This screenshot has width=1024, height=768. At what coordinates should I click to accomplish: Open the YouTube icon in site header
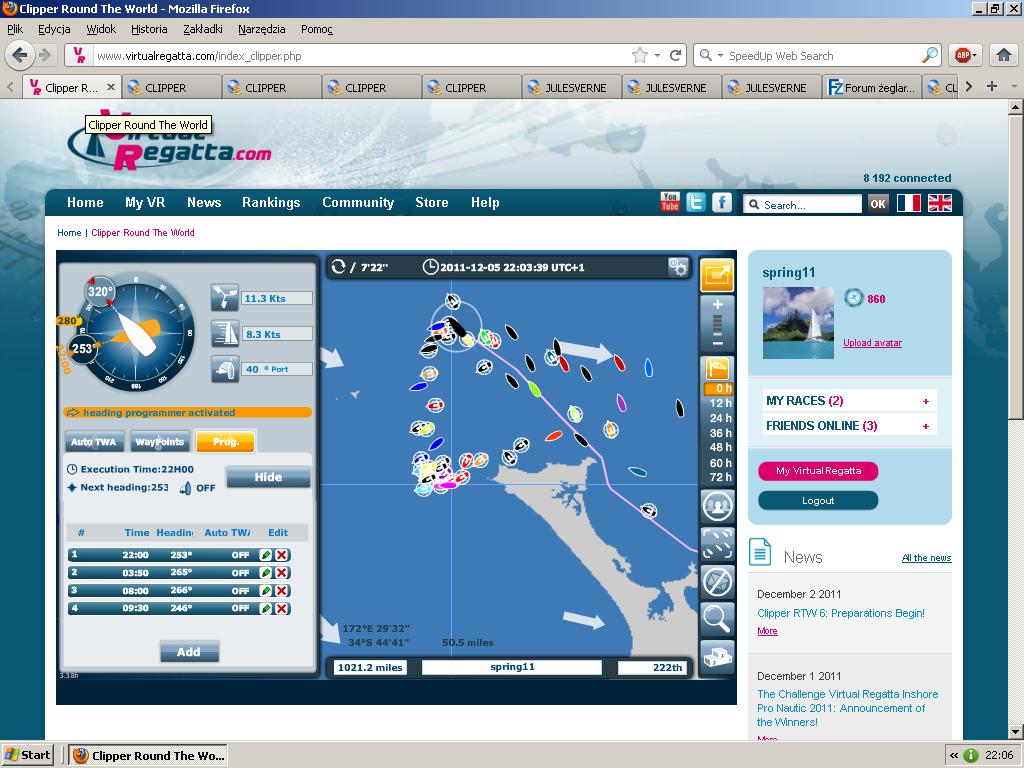(670, 203)
